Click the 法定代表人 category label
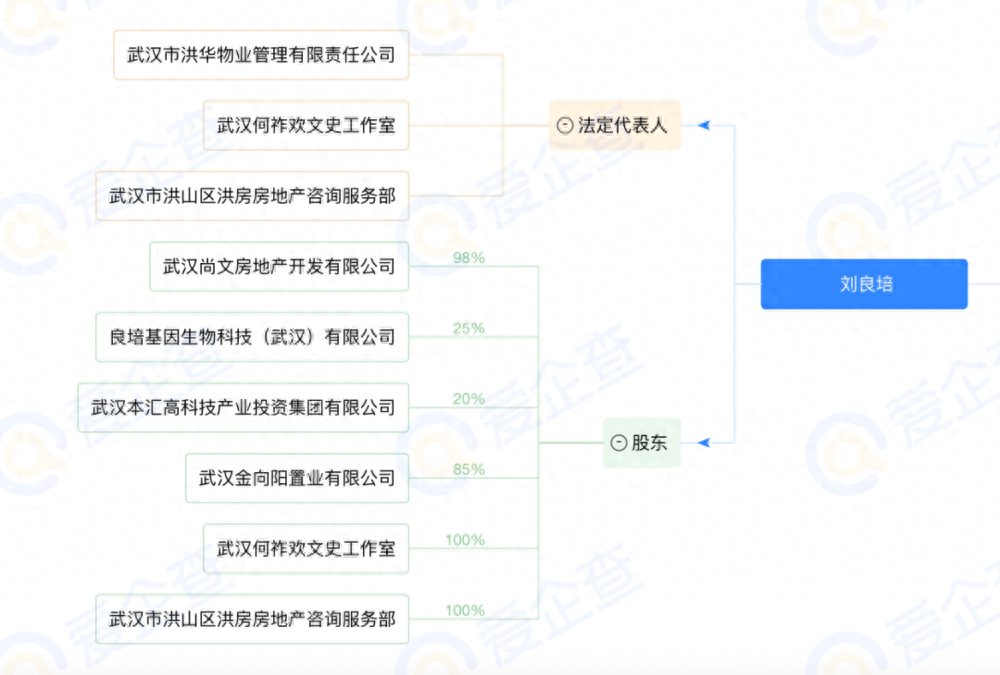 point(622,125)
